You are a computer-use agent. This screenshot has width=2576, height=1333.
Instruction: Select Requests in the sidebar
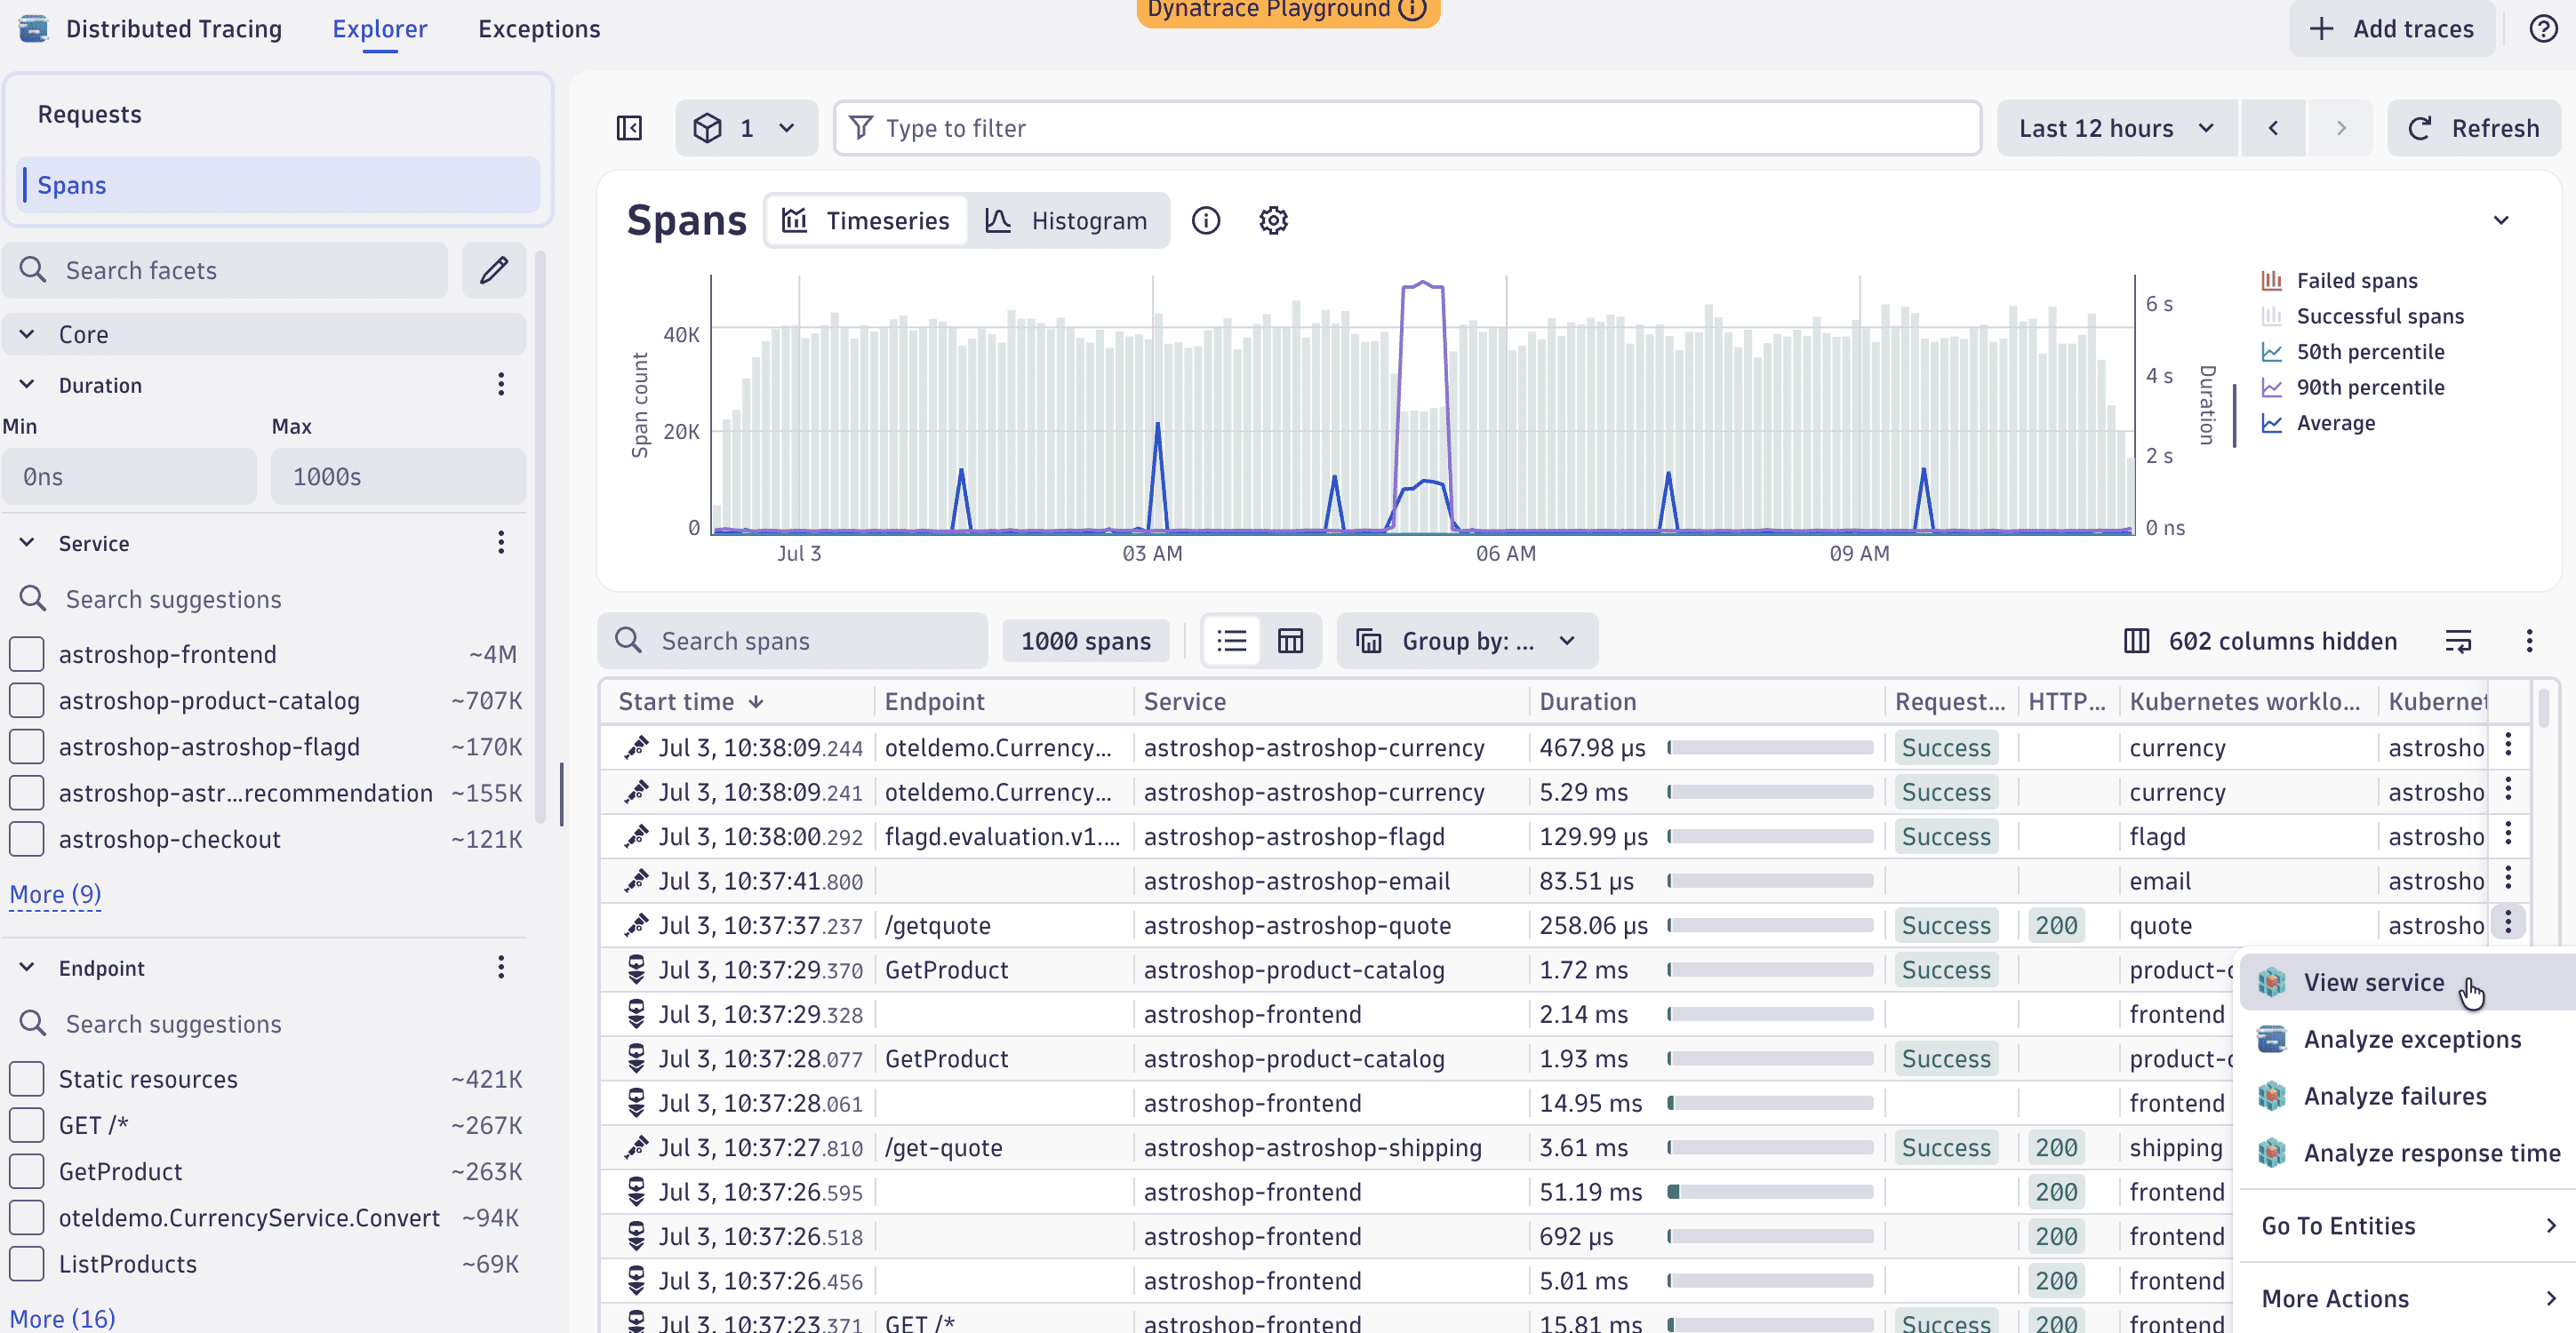point(278,114)
